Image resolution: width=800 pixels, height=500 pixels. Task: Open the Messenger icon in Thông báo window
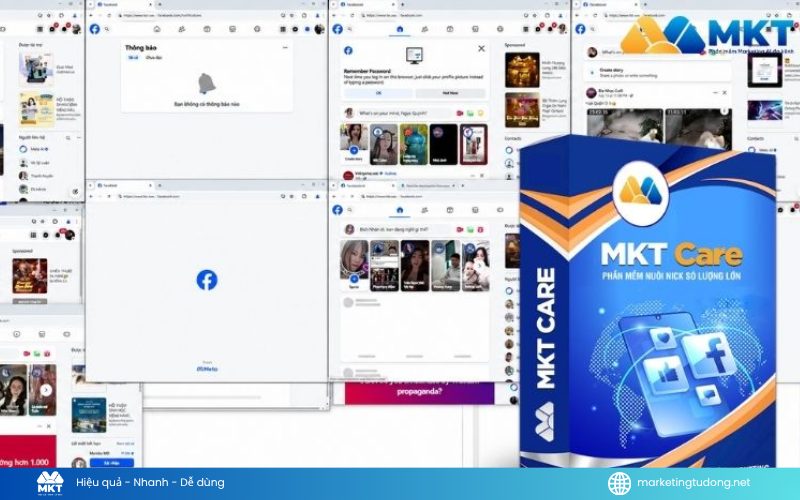pos(295,29)
